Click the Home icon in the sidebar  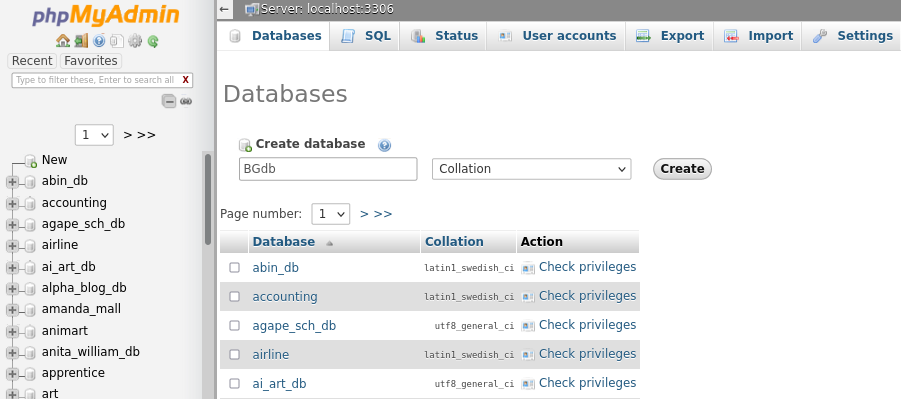tap(63, 41)
